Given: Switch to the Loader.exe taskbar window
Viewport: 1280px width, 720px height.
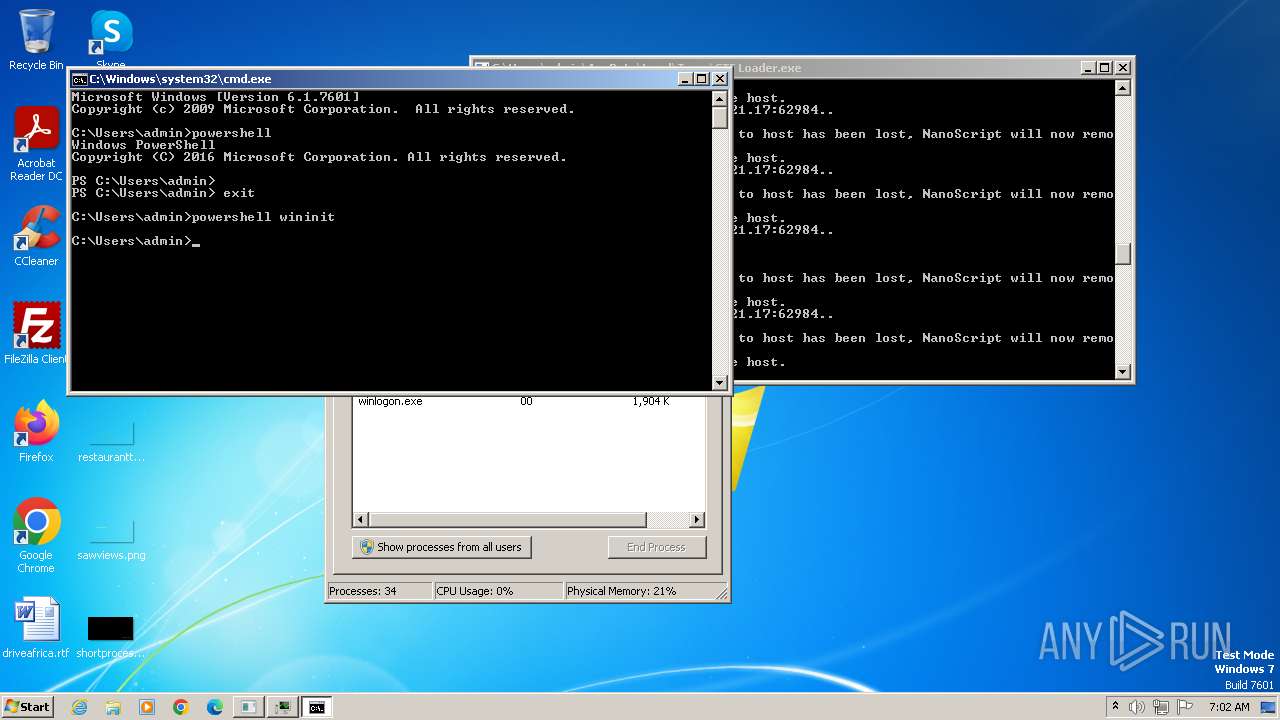Looking at the screenshot, I should [x=249, y=707].
